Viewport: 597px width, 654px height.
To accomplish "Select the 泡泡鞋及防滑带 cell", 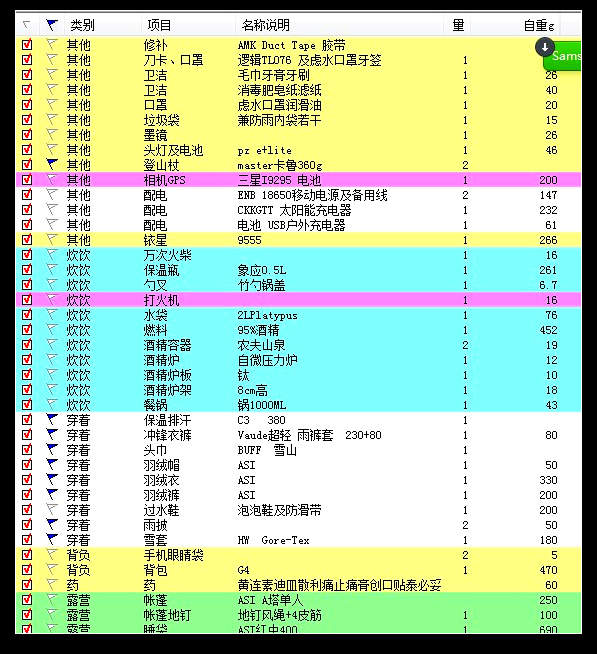I will click(x=279, y=510).
